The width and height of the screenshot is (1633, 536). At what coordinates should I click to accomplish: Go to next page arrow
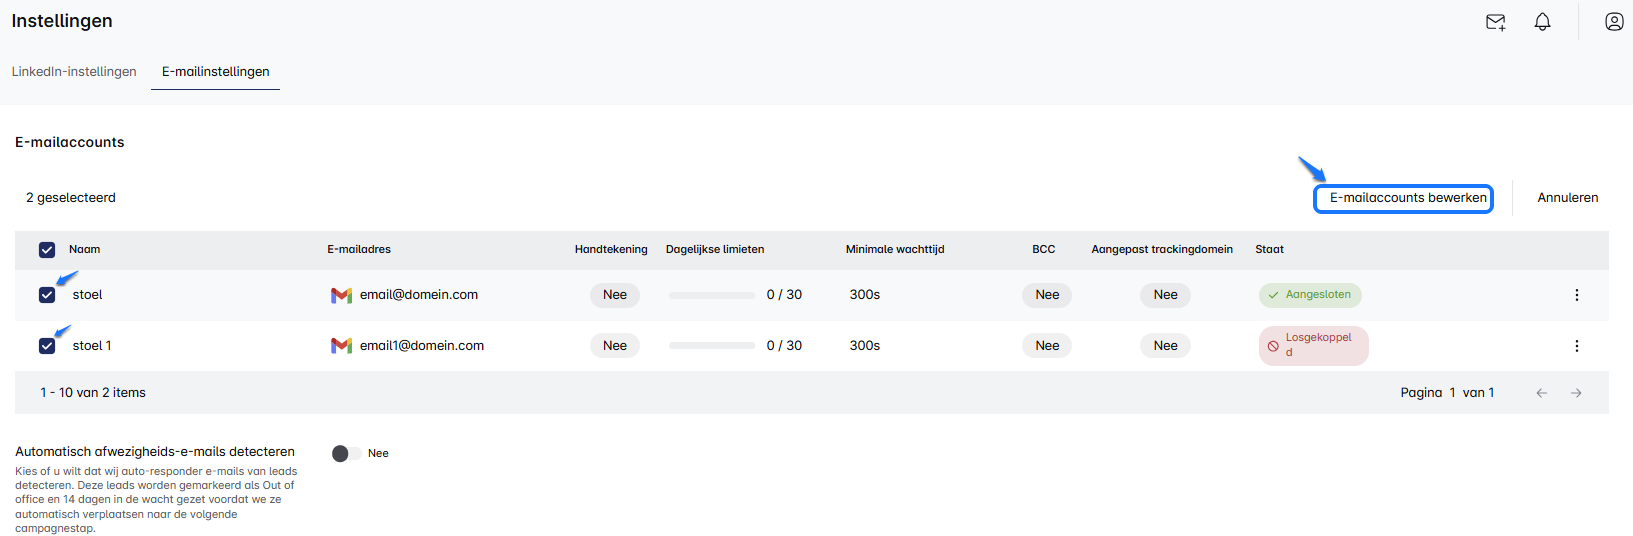(1576, 393)
